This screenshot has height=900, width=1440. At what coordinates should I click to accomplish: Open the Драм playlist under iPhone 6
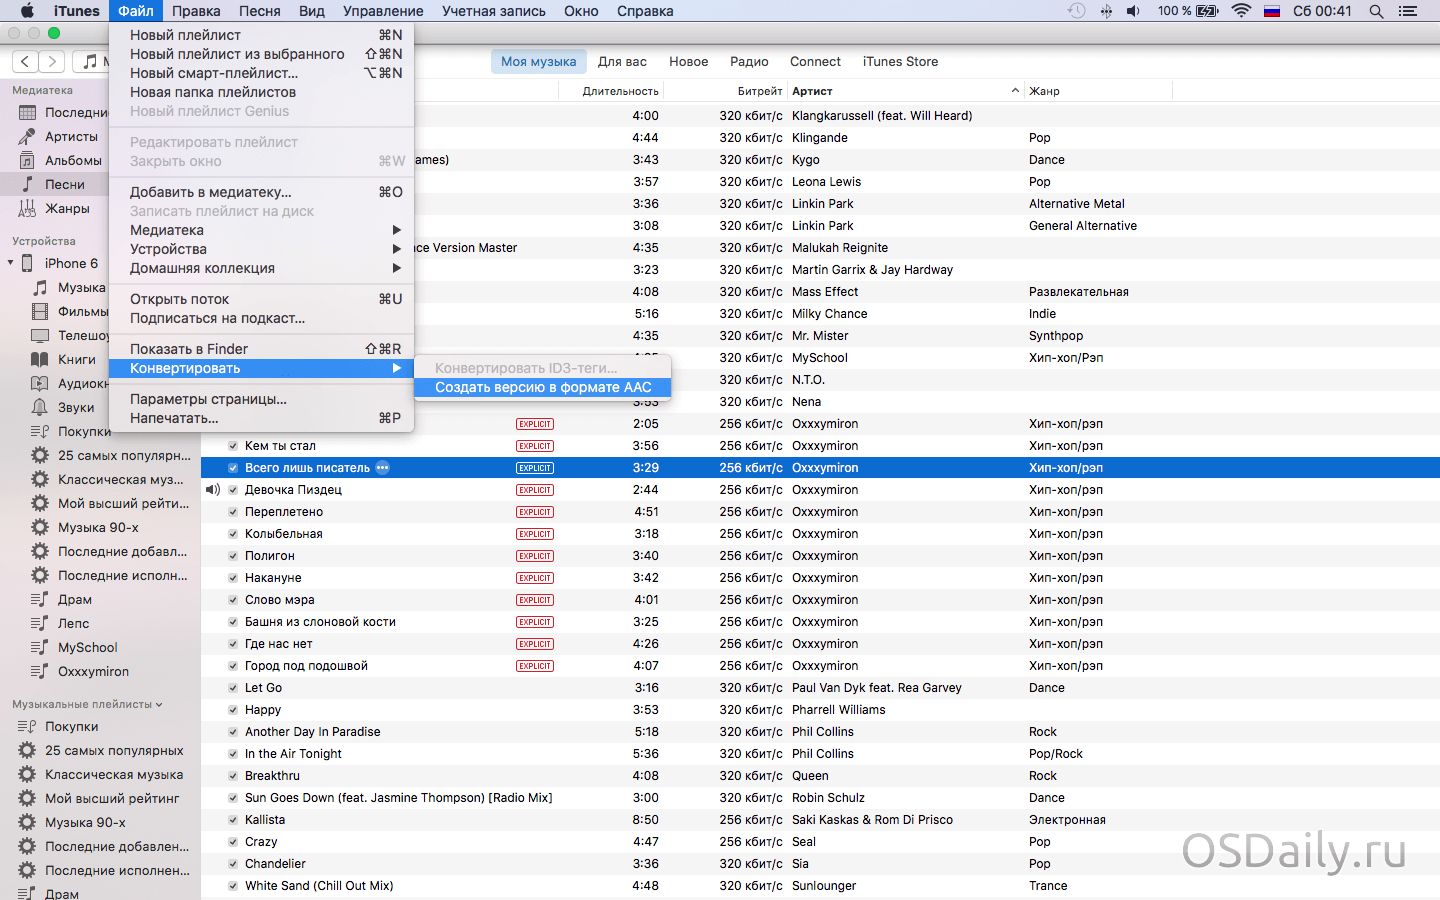click(74, 599)
